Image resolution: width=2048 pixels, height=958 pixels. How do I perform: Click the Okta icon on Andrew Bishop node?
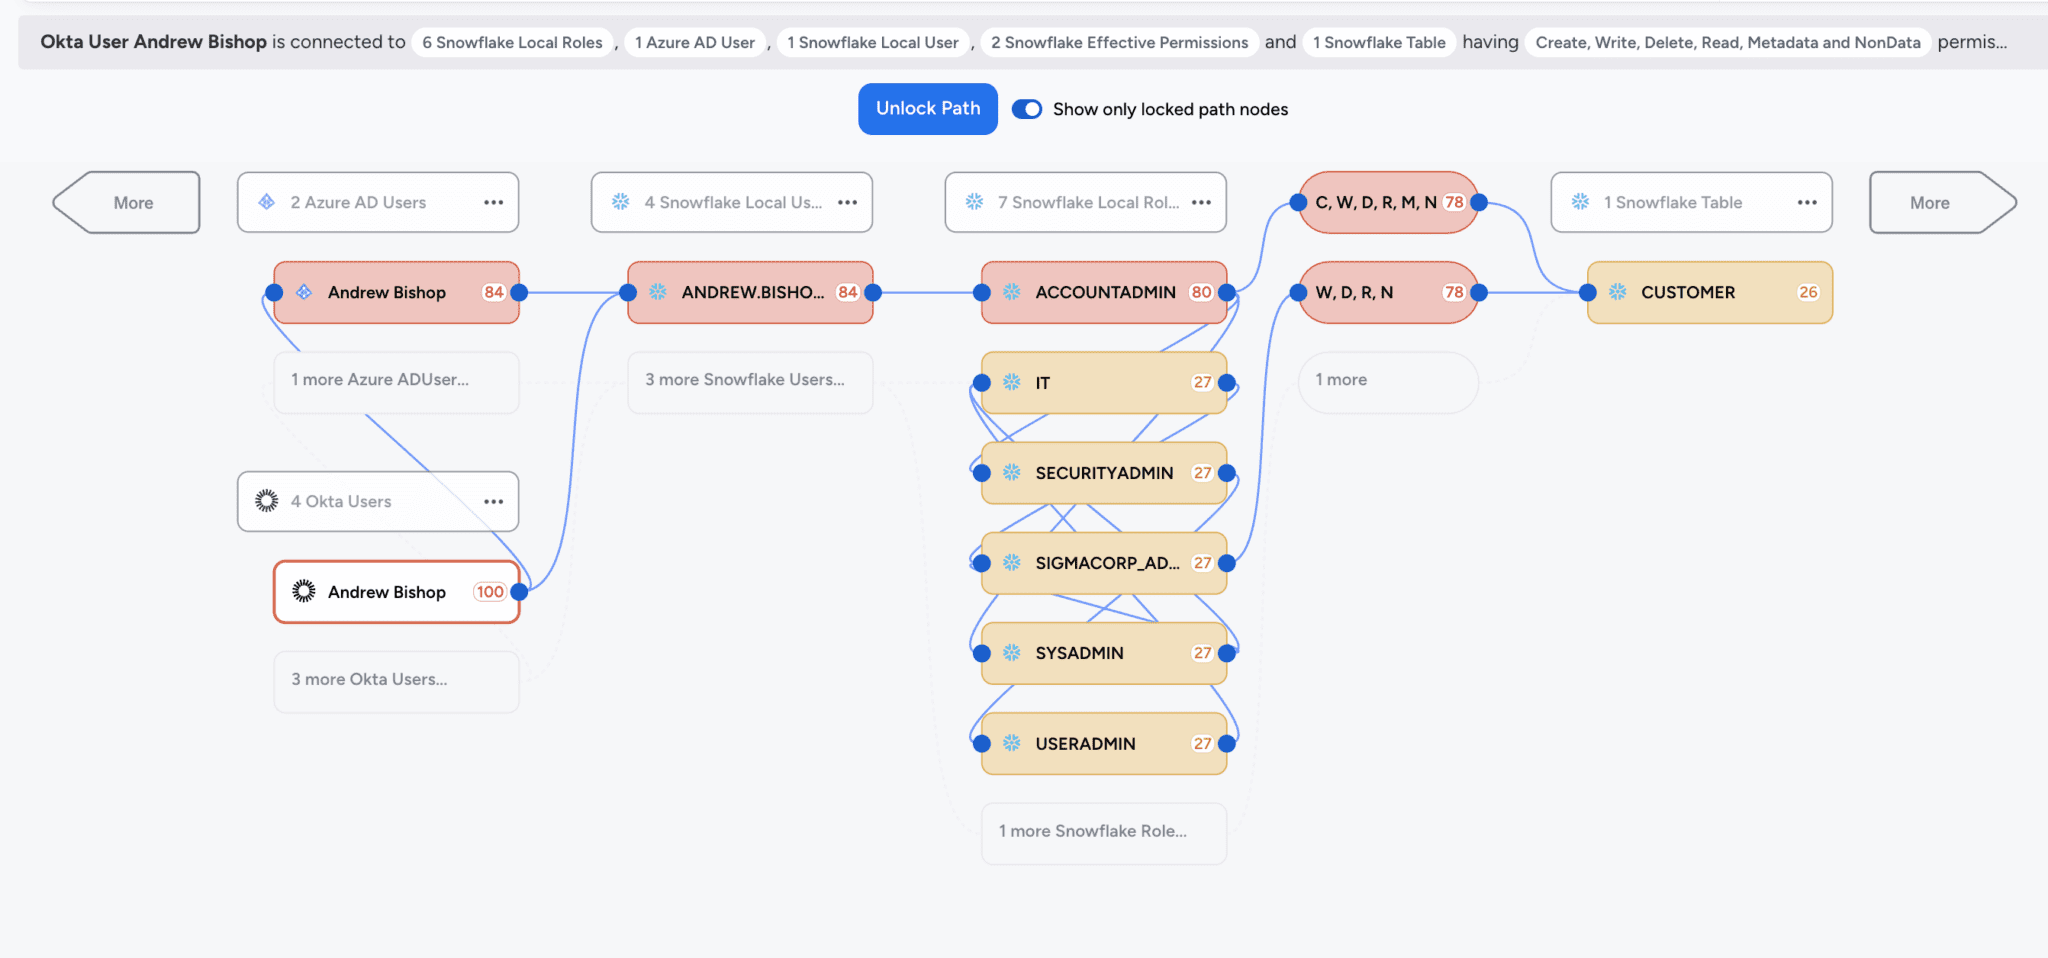click(301, 592)
